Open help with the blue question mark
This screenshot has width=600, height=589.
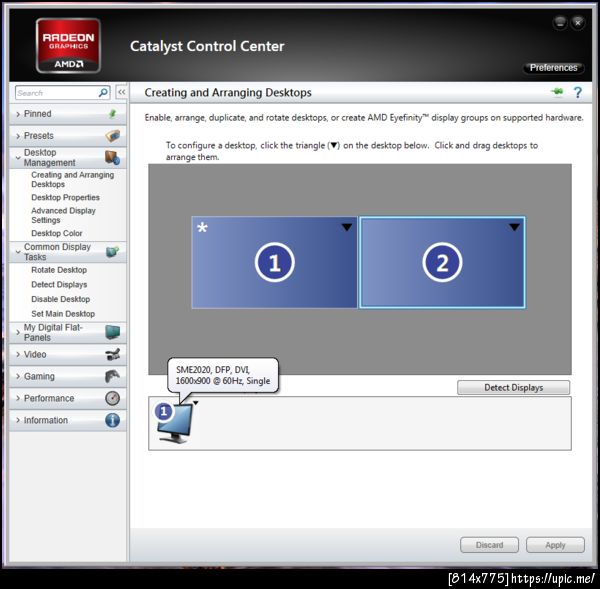[578, 92]
